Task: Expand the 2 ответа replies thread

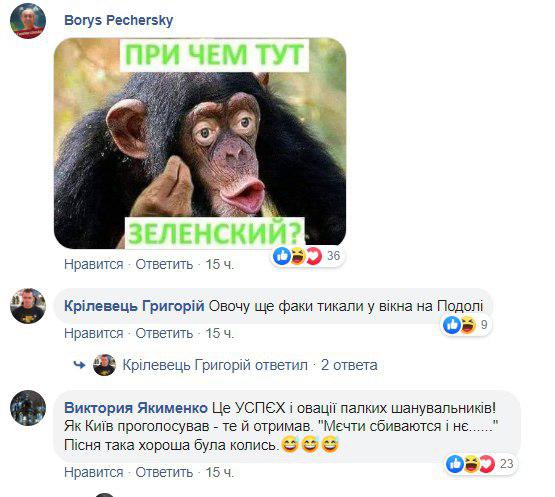Action: point(349,365)
